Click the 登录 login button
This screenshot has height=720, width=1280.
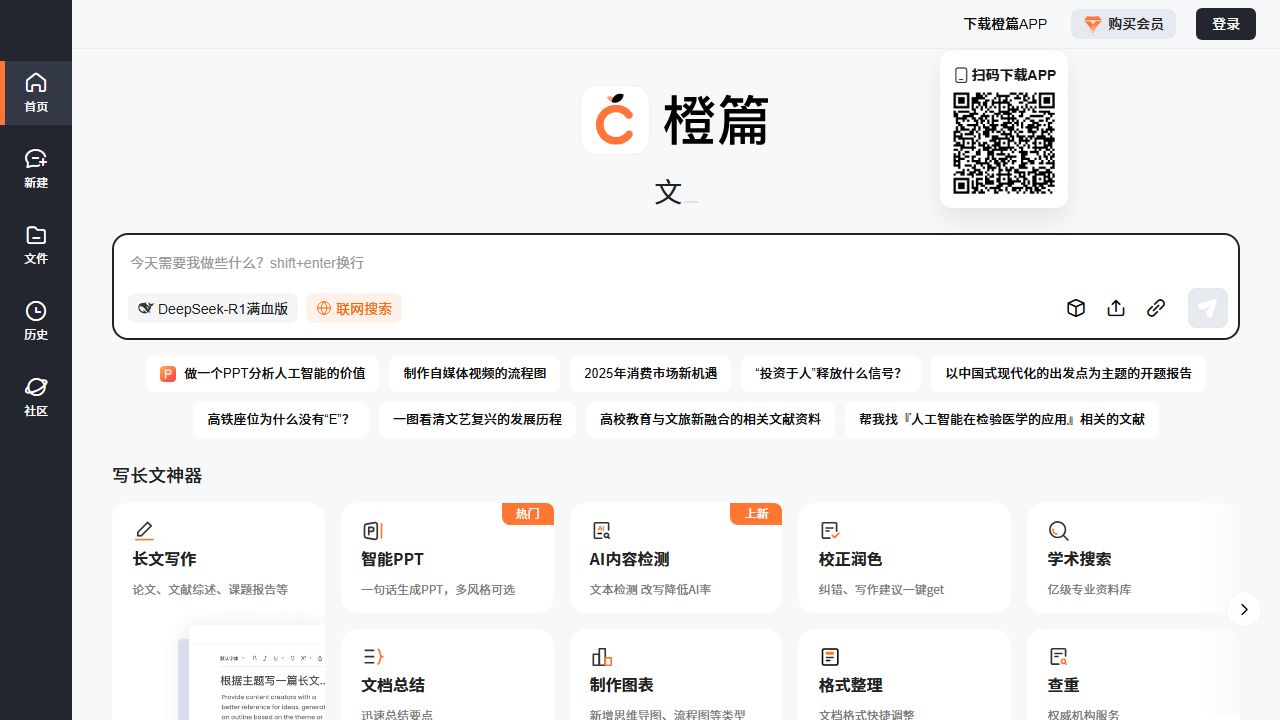pyautogui.click(x=1226, y=24)
